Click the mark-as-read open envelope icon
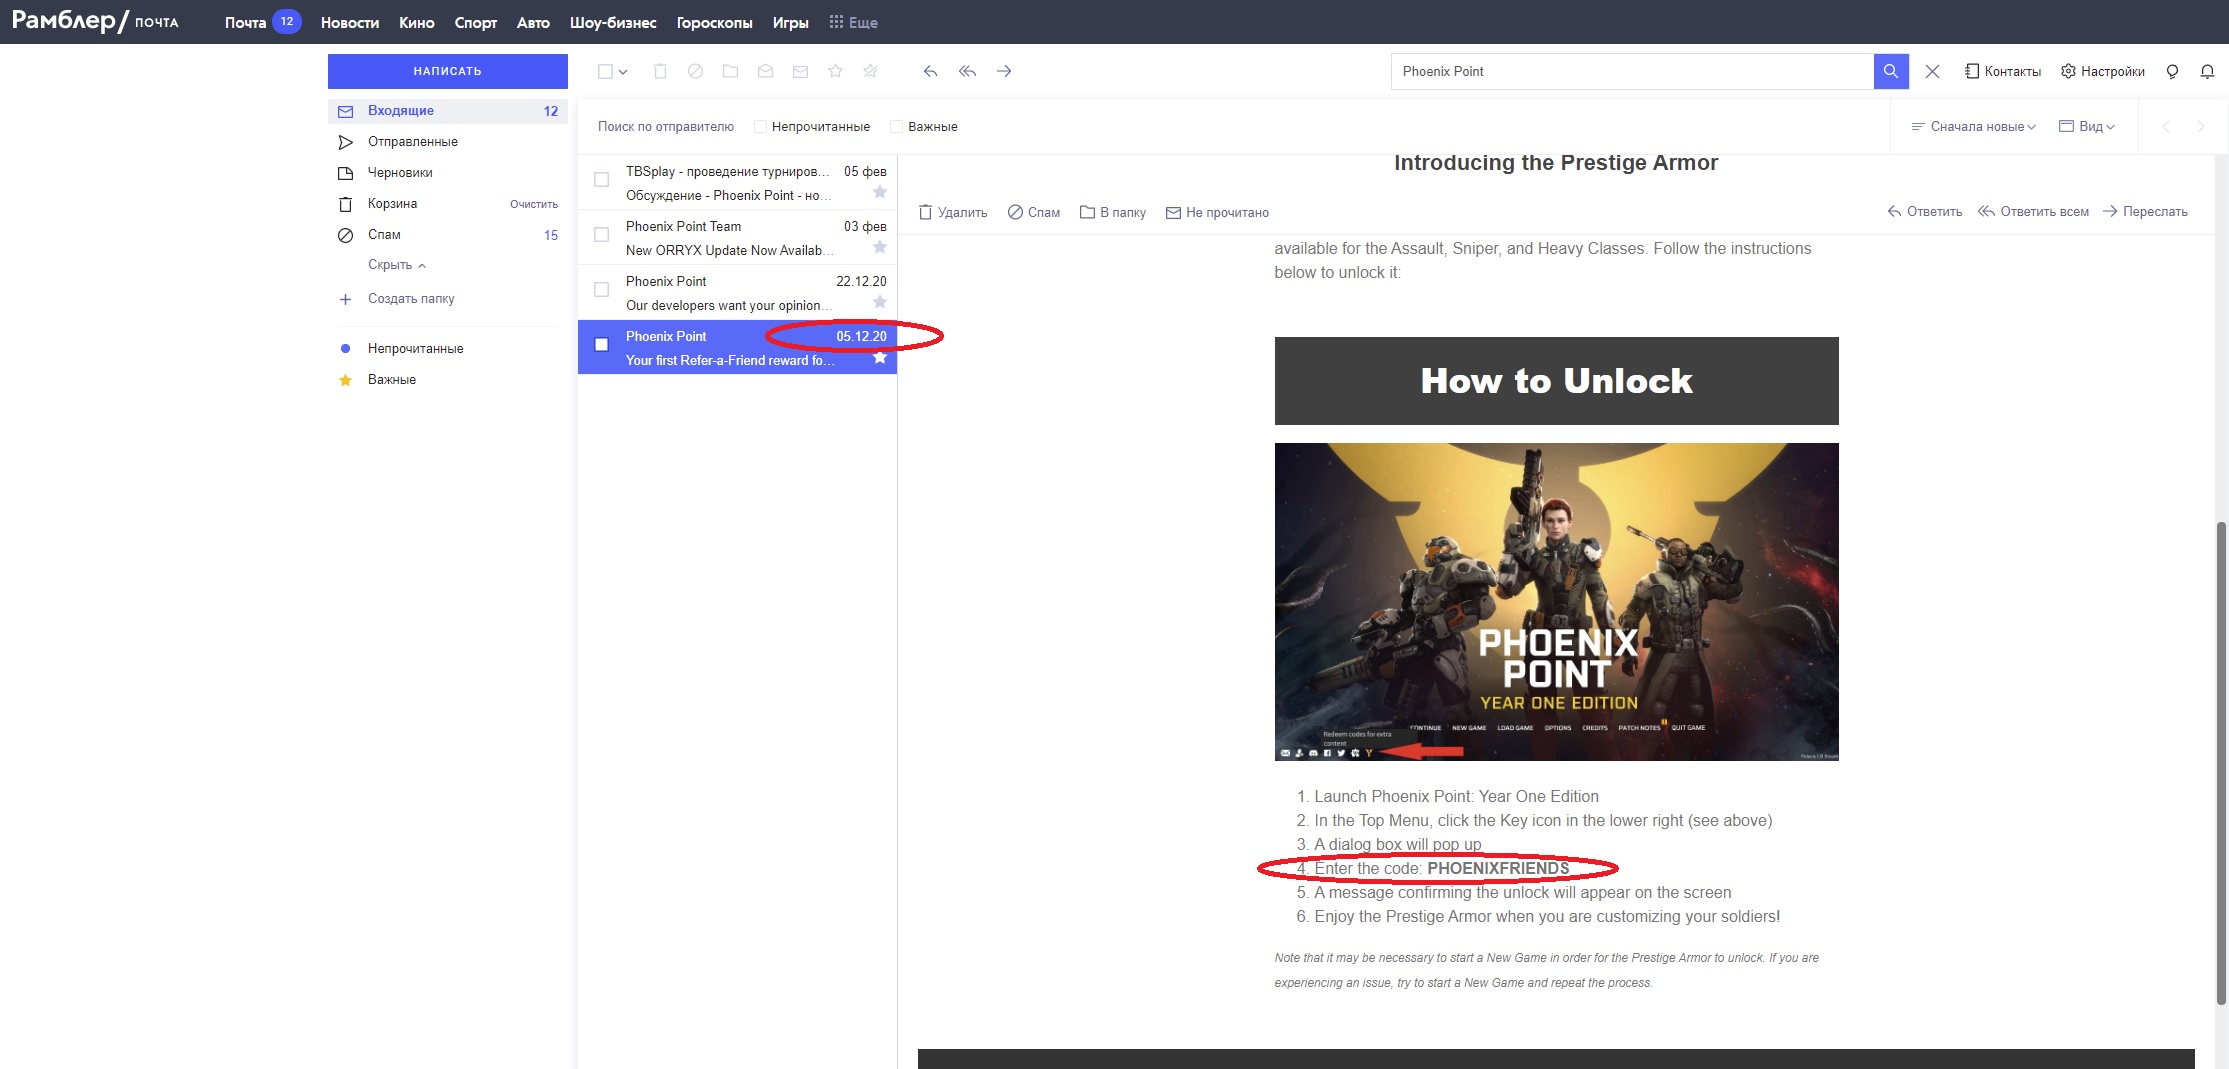This screenshot has width=2229, height=1069. tap(765, 71)
